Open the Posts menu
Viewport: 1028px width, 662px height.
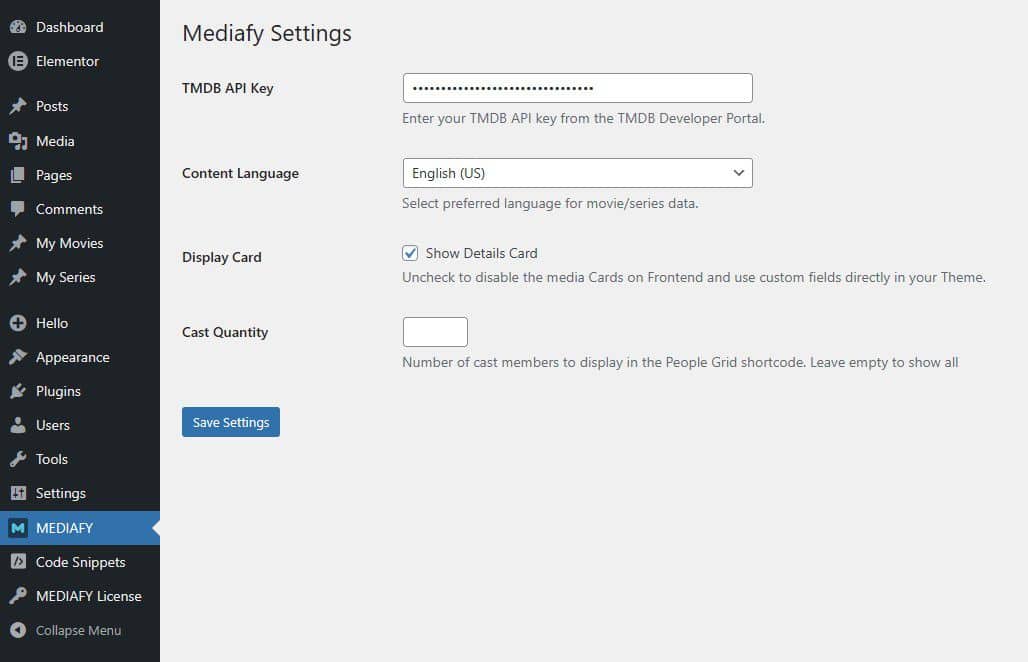coord(80,106)
